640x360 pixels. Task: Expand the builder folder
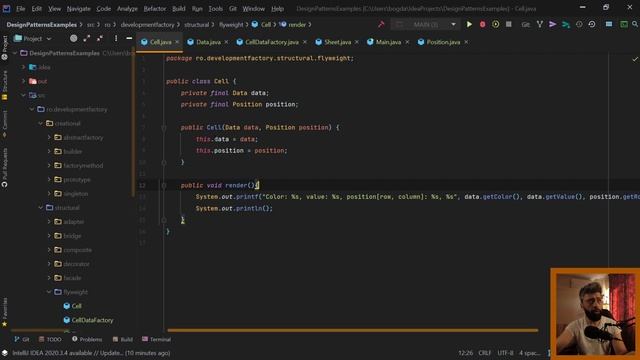[x=49, y=151]
